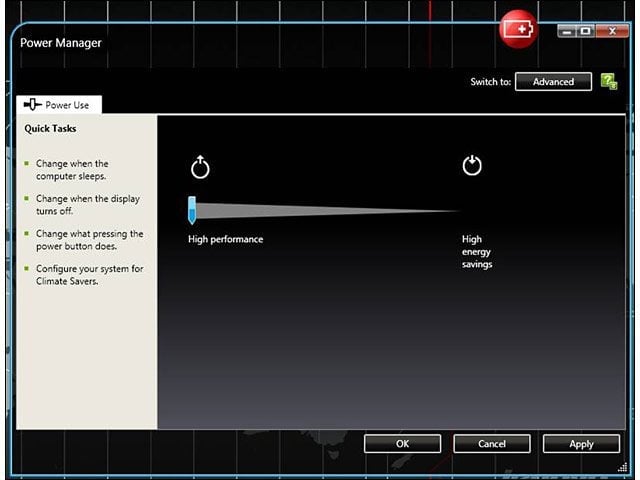The image size is (640, 480).
Task: Click the red battery icon
Action: [x=518, y=29]
